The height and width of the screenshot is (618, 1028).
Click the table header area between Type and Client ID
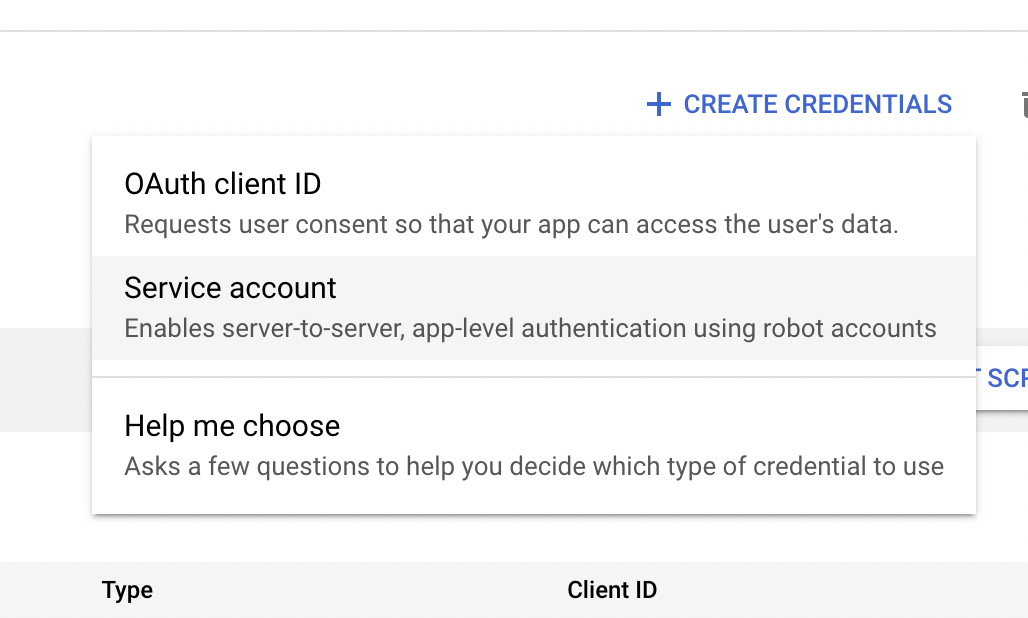[360, 590]
